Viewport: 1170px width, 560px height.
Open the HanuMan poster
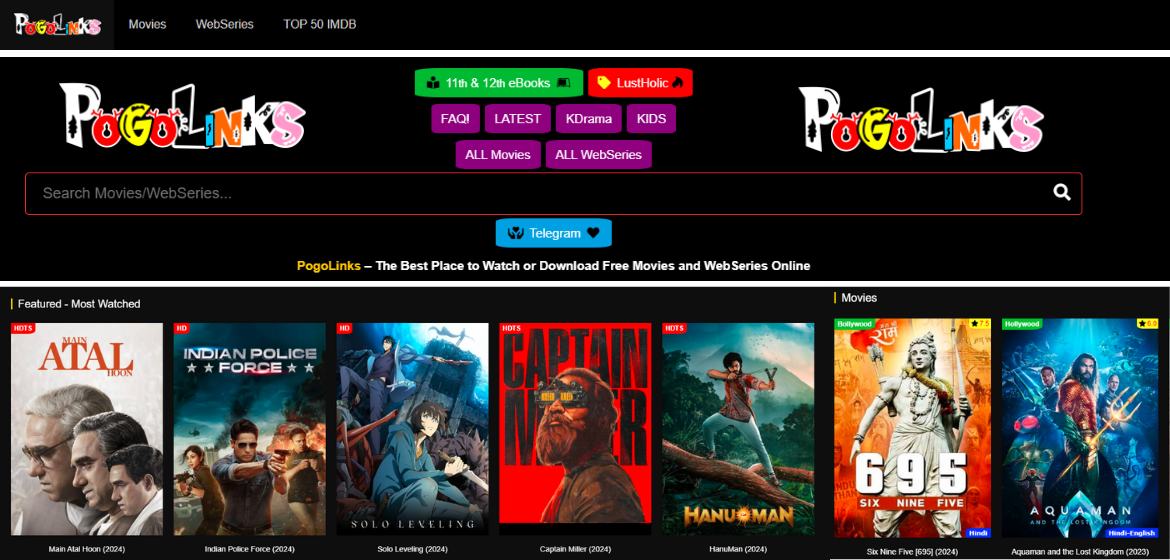[738, 429]
